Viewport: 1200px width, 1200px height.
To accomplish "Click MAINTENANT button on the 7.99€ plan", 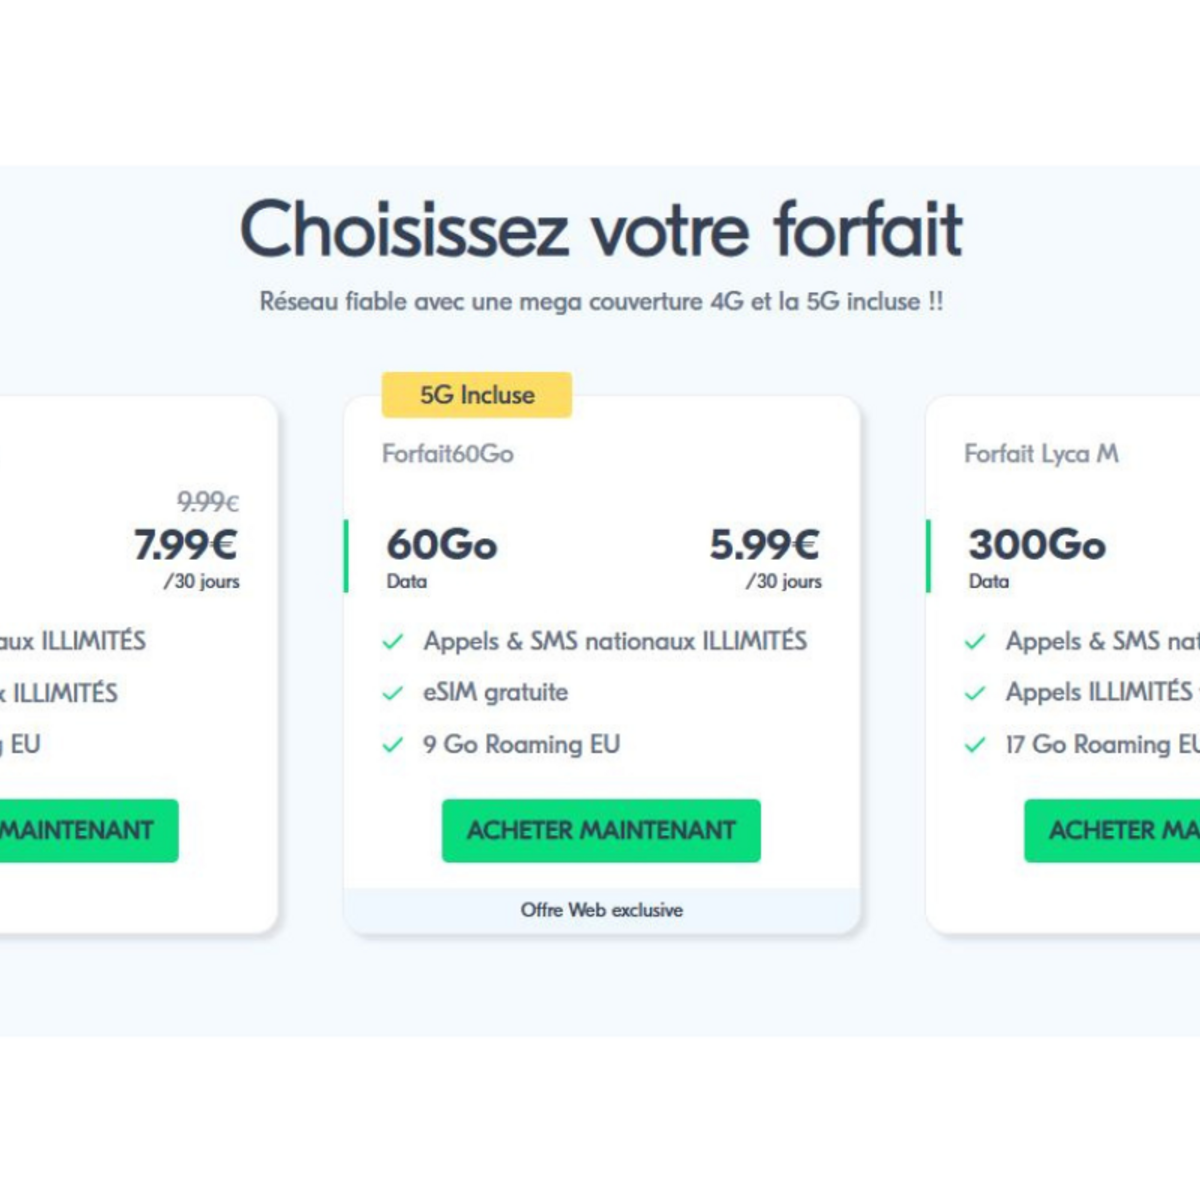I will click(89, 830).
